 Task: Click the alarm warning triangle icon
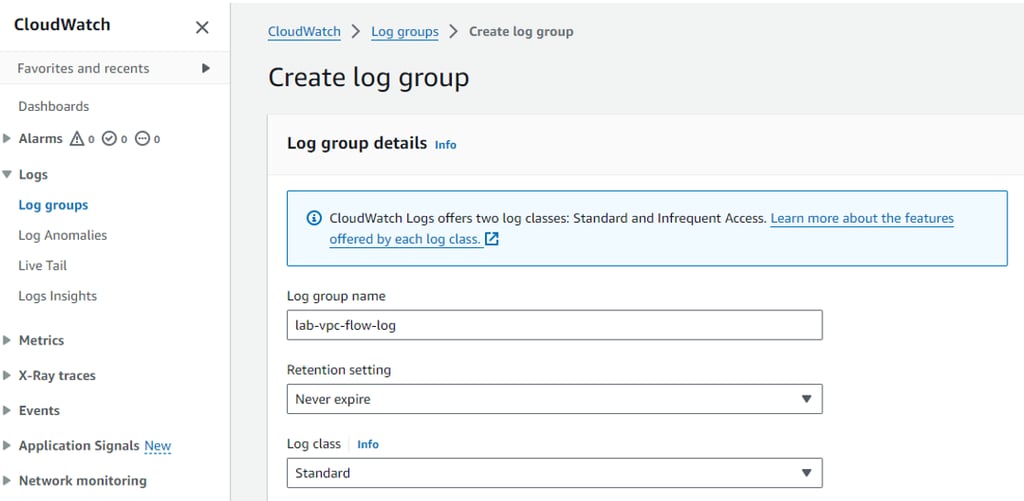pos(77,139)
